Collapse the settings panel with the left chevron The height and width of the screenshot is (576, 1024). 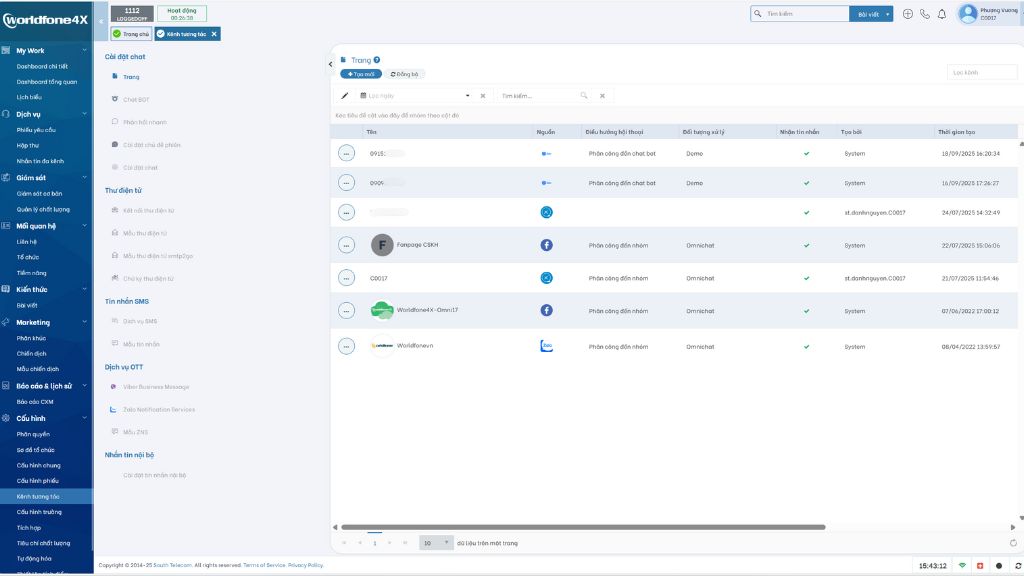tap(330, 64)
